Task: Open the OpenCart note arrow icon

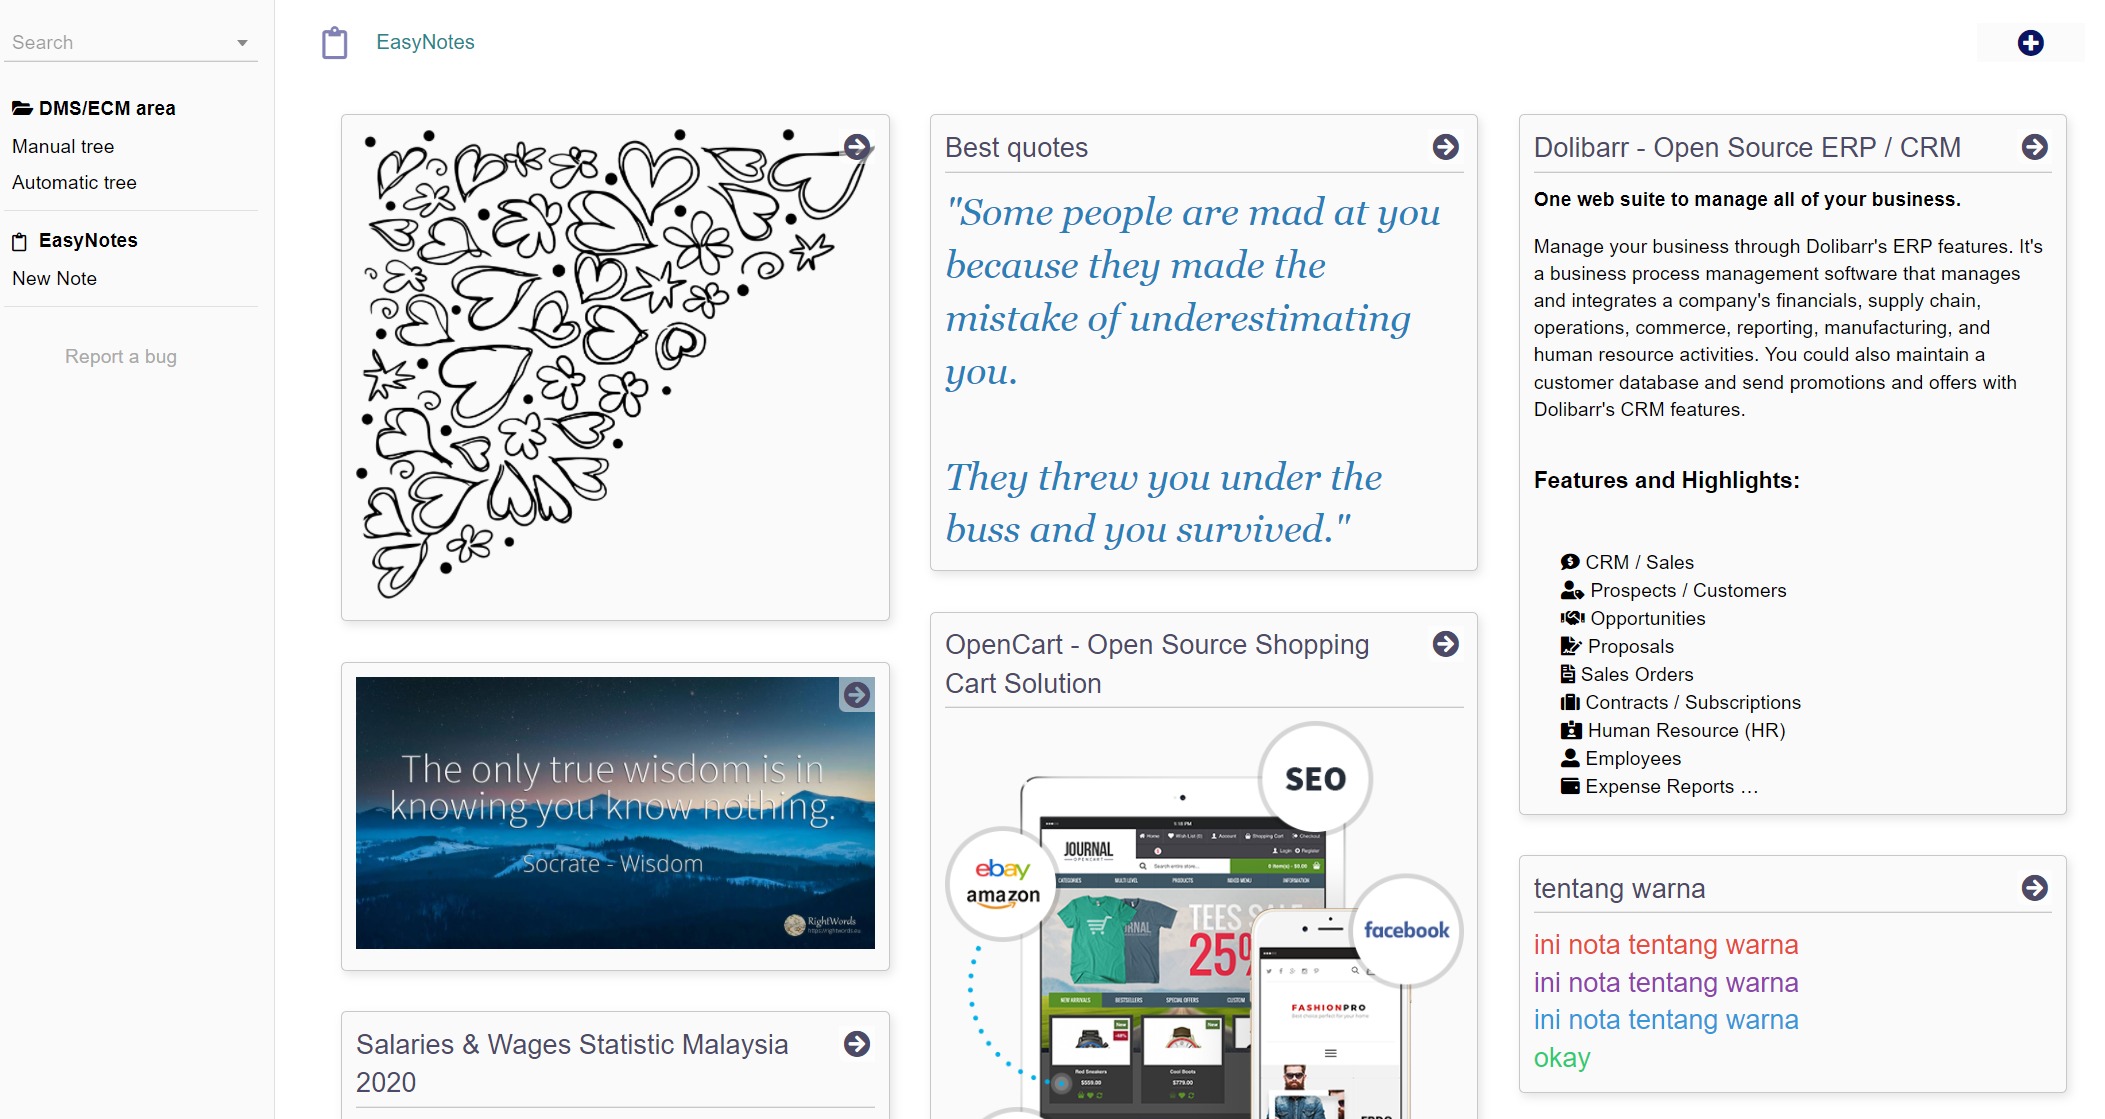Action: [1445, 644]
